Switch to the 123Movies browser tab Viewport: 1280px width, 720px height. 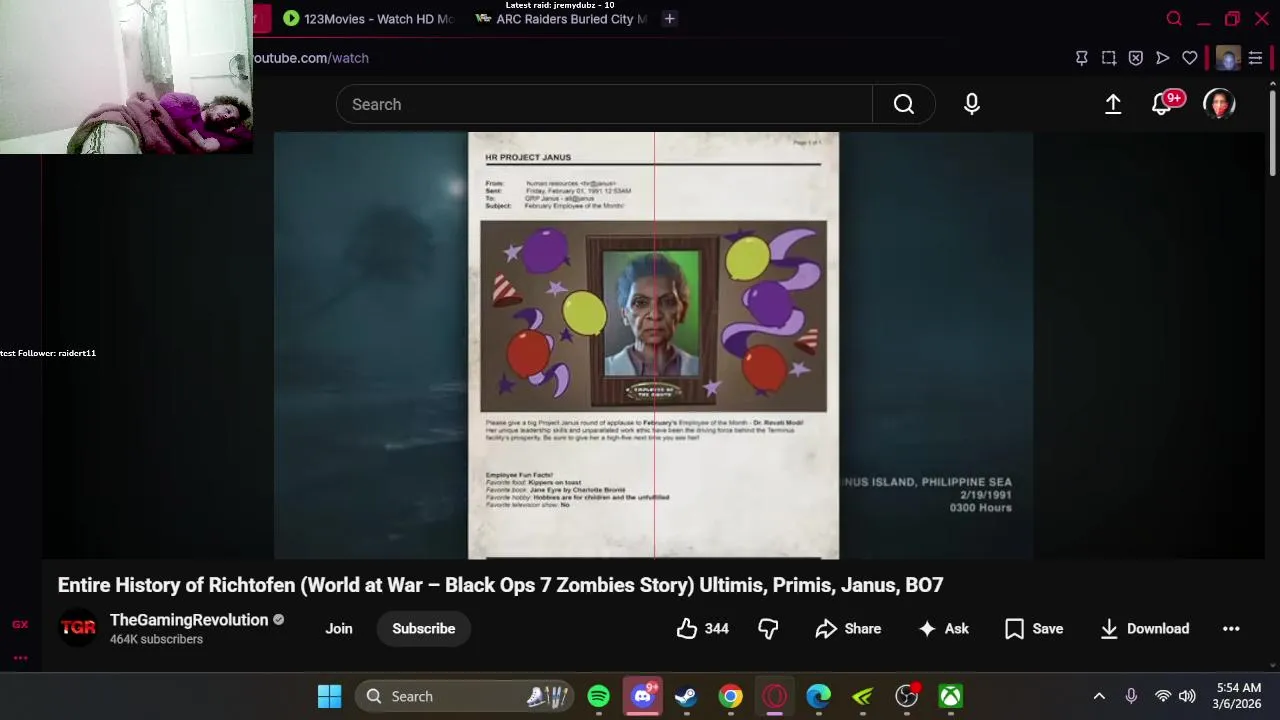tap(368, 18)
